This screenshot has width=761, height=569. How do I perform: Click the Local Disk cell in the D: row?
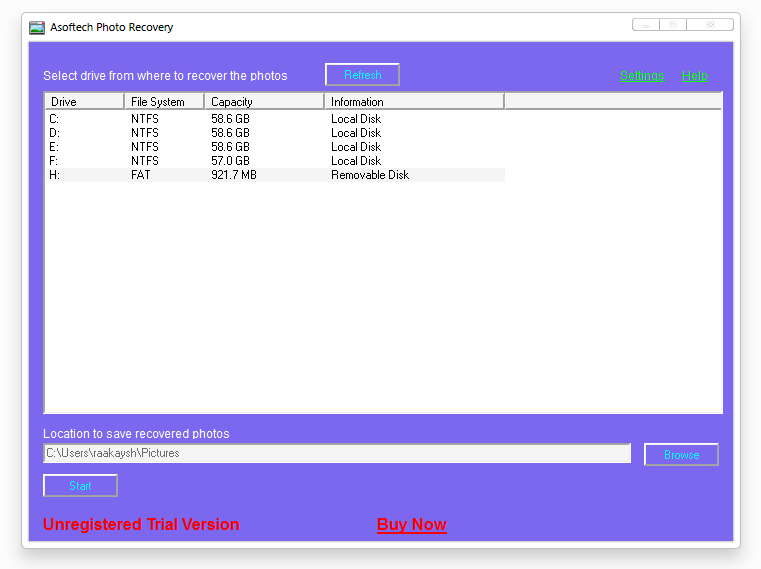tap(356, 133)
